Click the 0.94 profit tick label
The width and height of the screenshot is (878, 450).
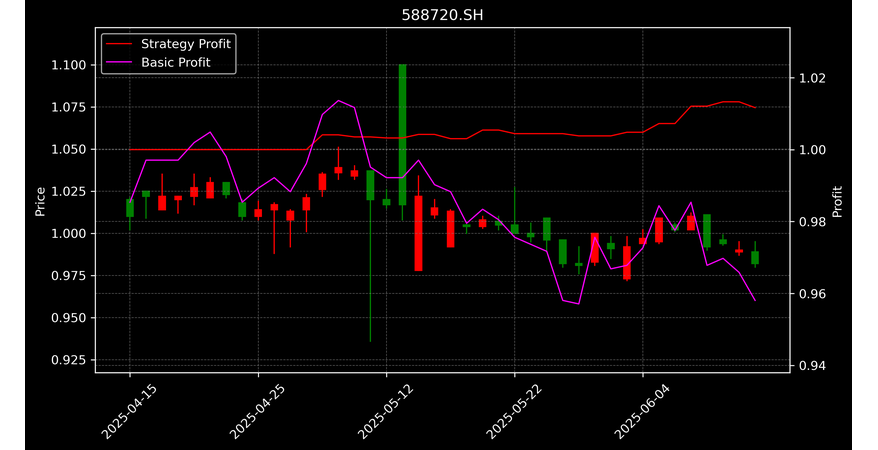click(x=811, y=366)
